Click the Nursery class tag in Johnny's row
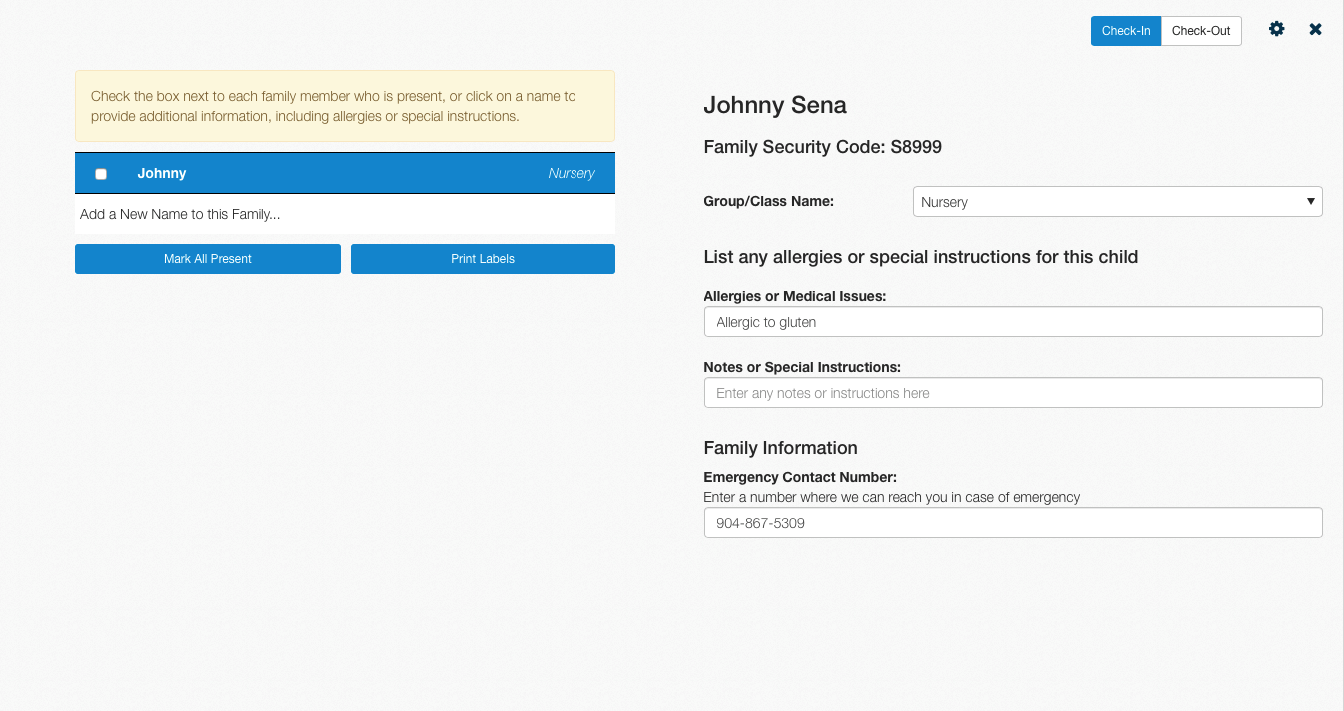The height and width of the screenshot is (711, 1344). coord(571,173)
